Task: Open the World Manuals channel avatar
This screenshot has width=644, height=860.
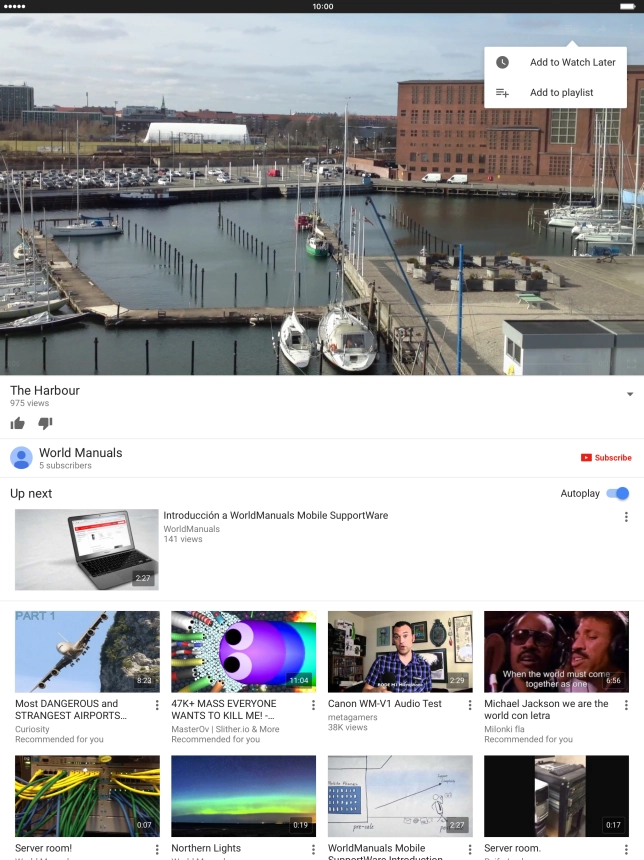Action: coord(21,457)
